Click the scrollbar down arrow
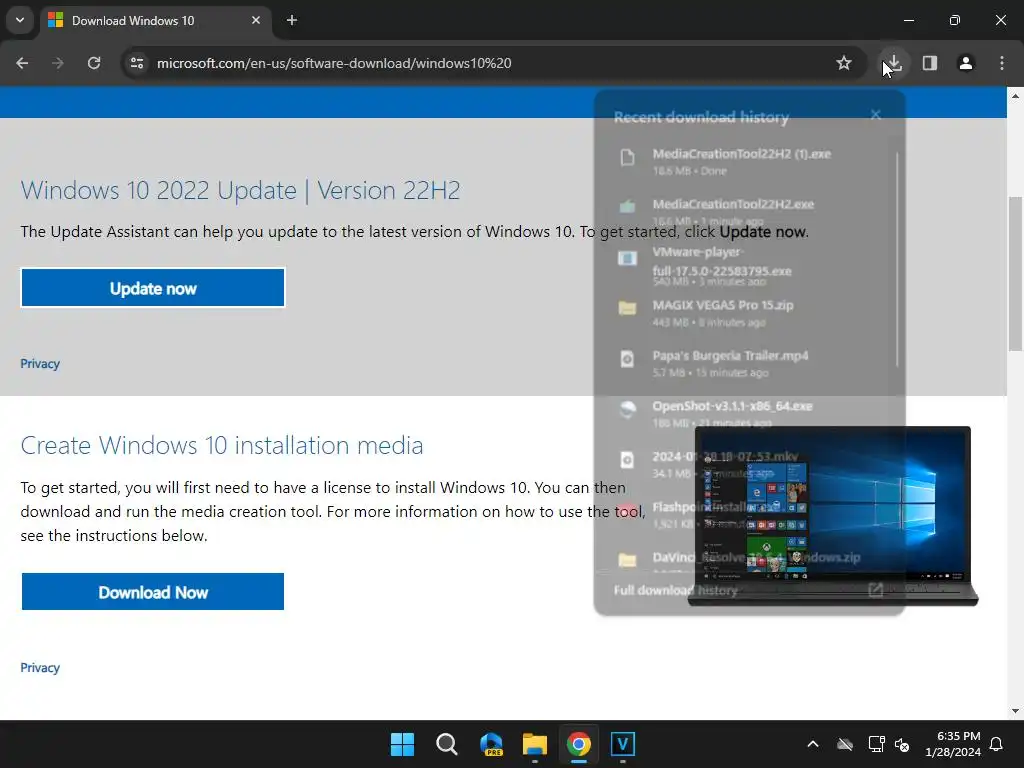This screenshot has height=768, width=1024. pos(1015,711)
